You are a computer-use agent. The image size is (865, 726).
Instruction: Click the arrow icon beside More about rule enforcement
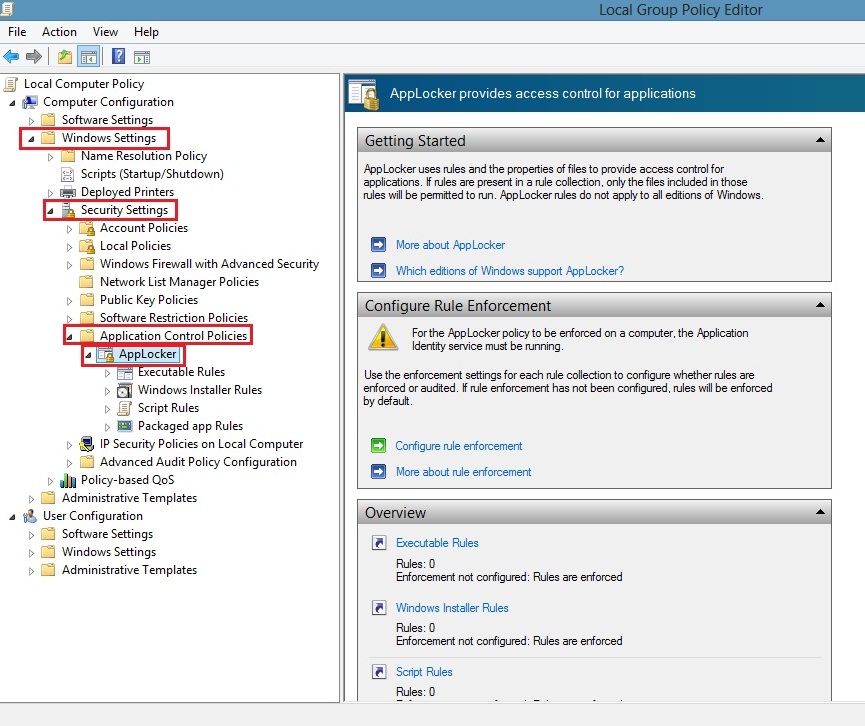click(x=378, y=472)
